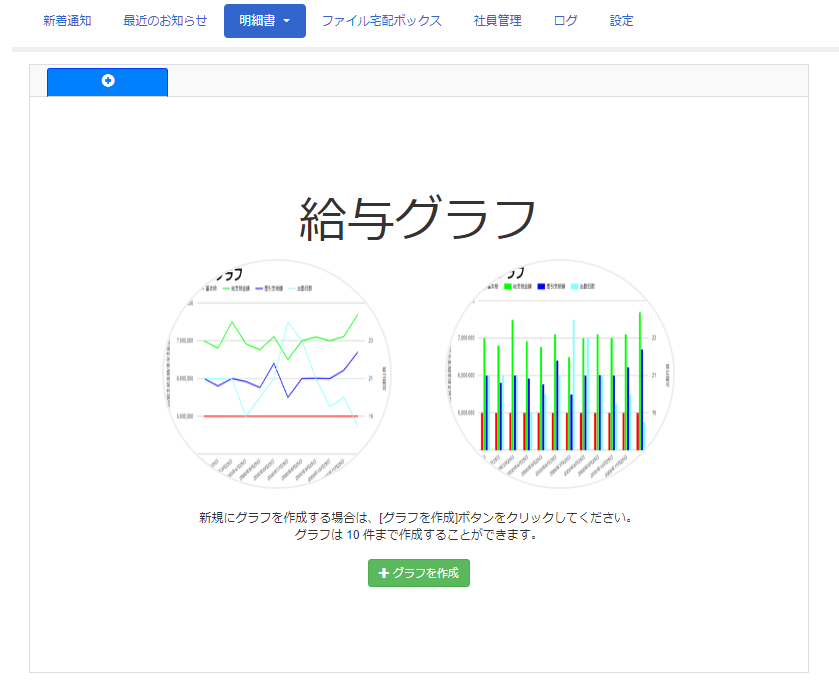839x698 pixels.
Task: Click the dark blue legend marker in bar chart
Action: coord(542,287)
